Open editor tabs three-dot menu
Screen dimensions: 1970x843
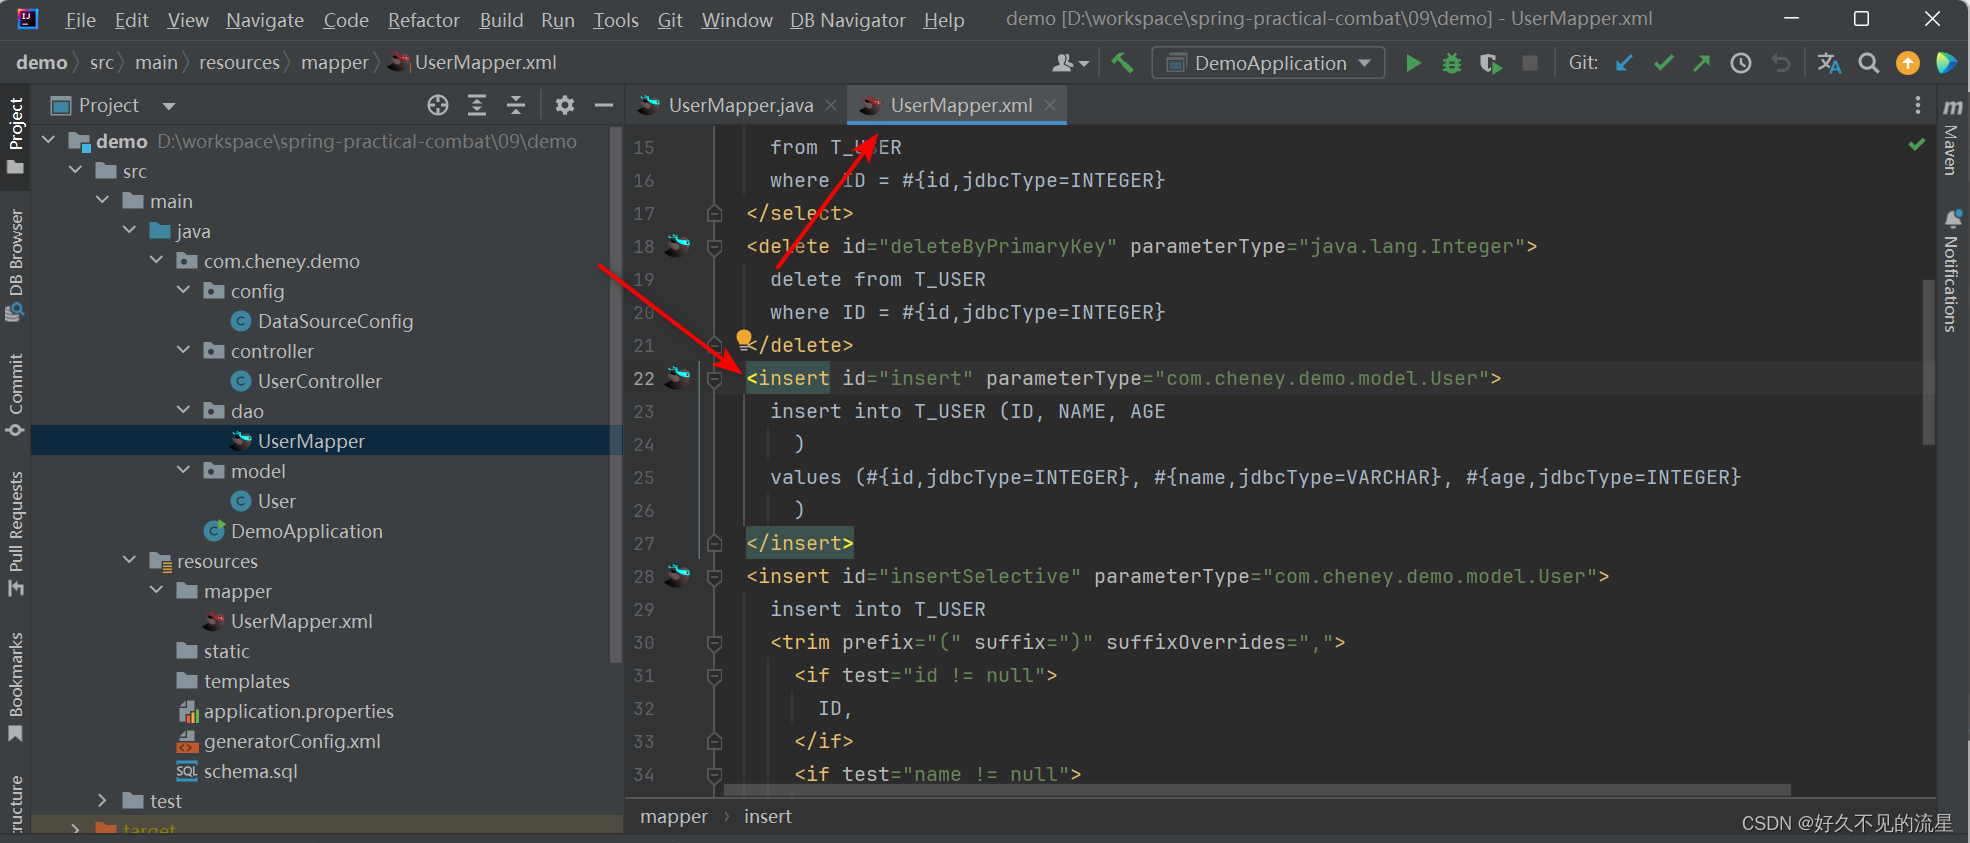pos(1917,105)
